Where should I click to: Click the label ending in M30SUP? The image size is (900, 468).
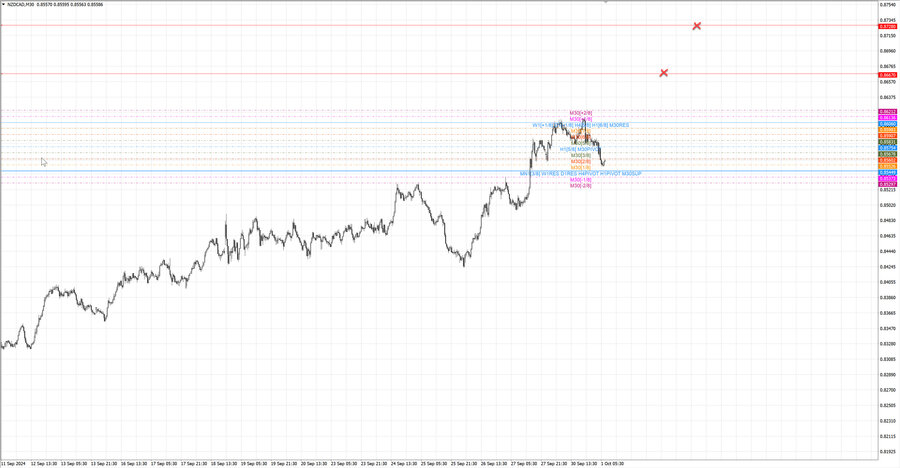(x=580, y=173)
